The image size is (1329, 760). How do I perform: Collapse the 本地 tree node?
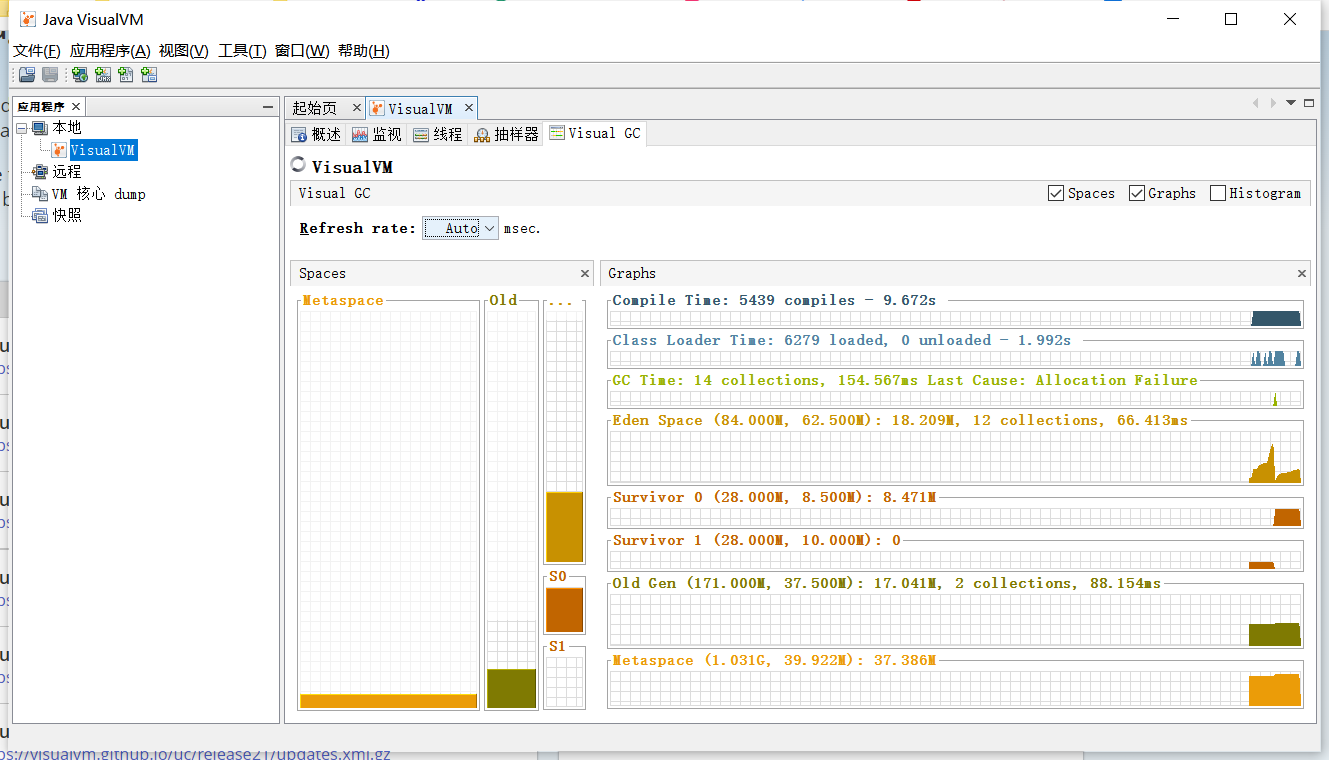click(x=21, y=128)
